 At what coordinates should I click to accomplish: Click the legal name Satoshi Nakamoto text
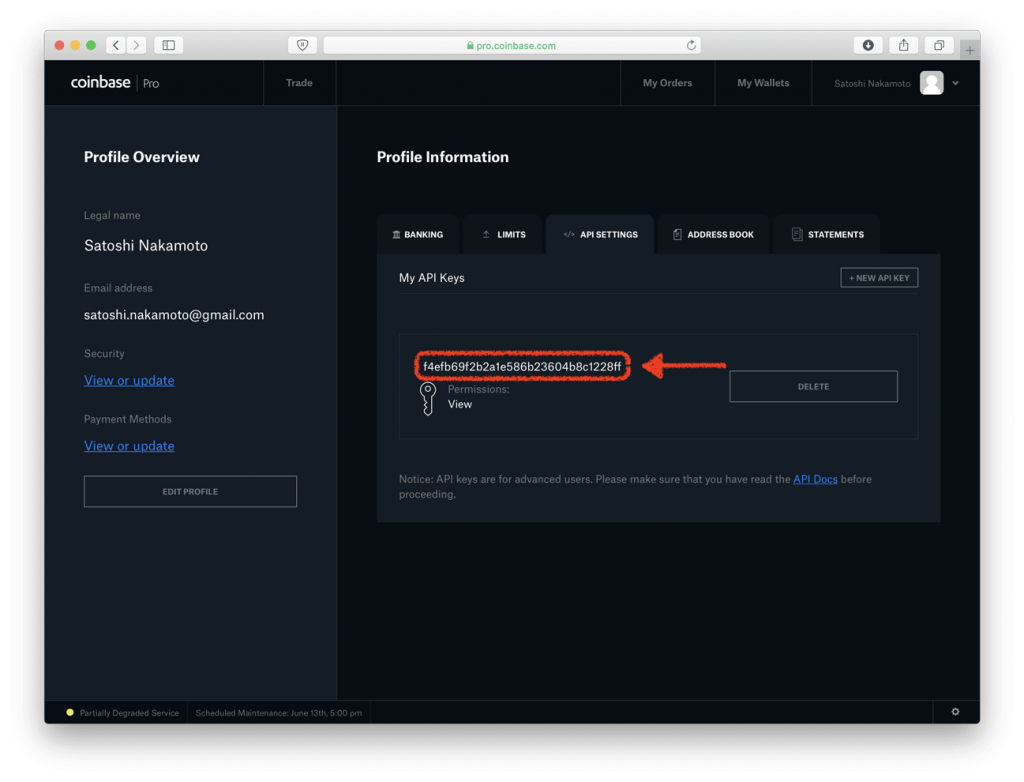pos(146,246)
